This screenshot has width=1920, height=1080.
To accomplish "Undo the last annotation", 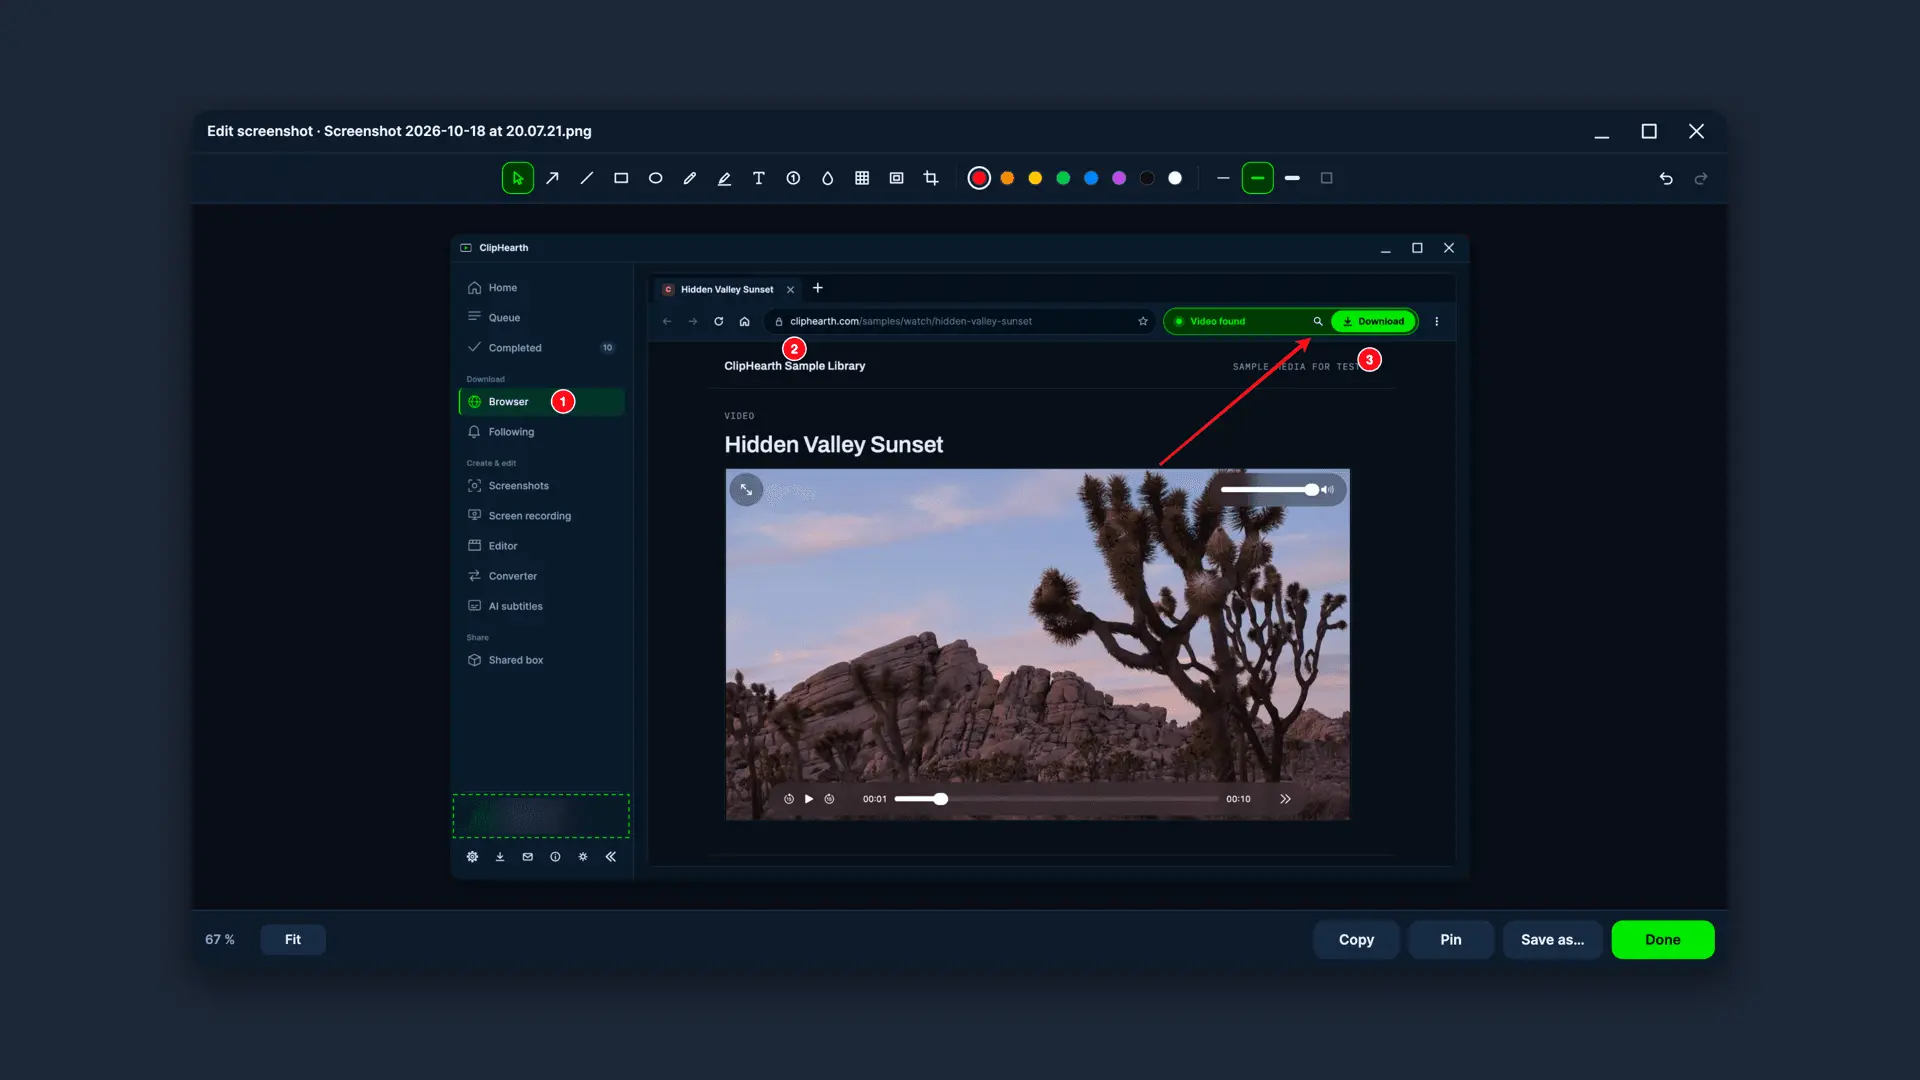I will point(1666,178).
